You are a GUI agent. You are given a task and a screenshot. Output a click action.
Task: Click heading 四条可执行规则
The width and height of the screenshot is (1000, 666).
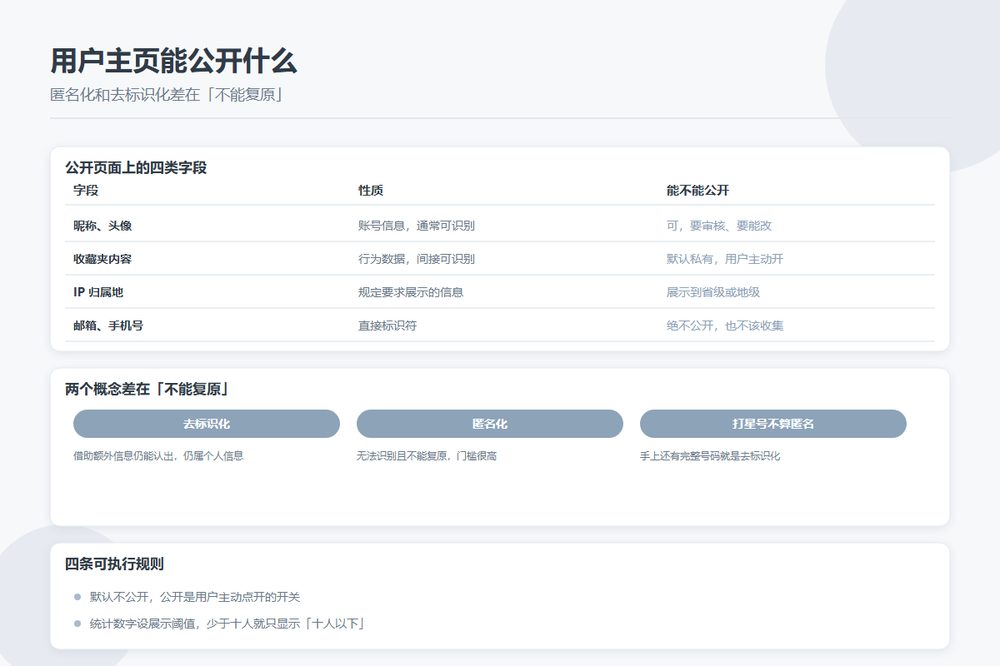pyautogui.click(x=114, y=564)
